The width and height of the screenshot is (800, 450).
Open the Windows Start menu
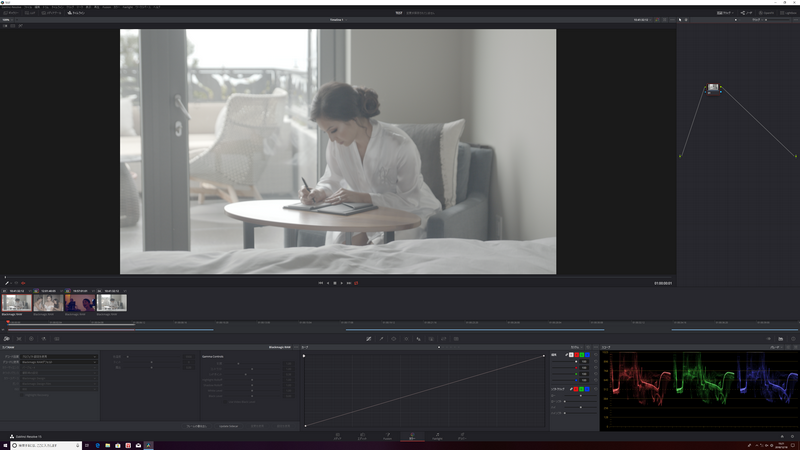(5, 445)
